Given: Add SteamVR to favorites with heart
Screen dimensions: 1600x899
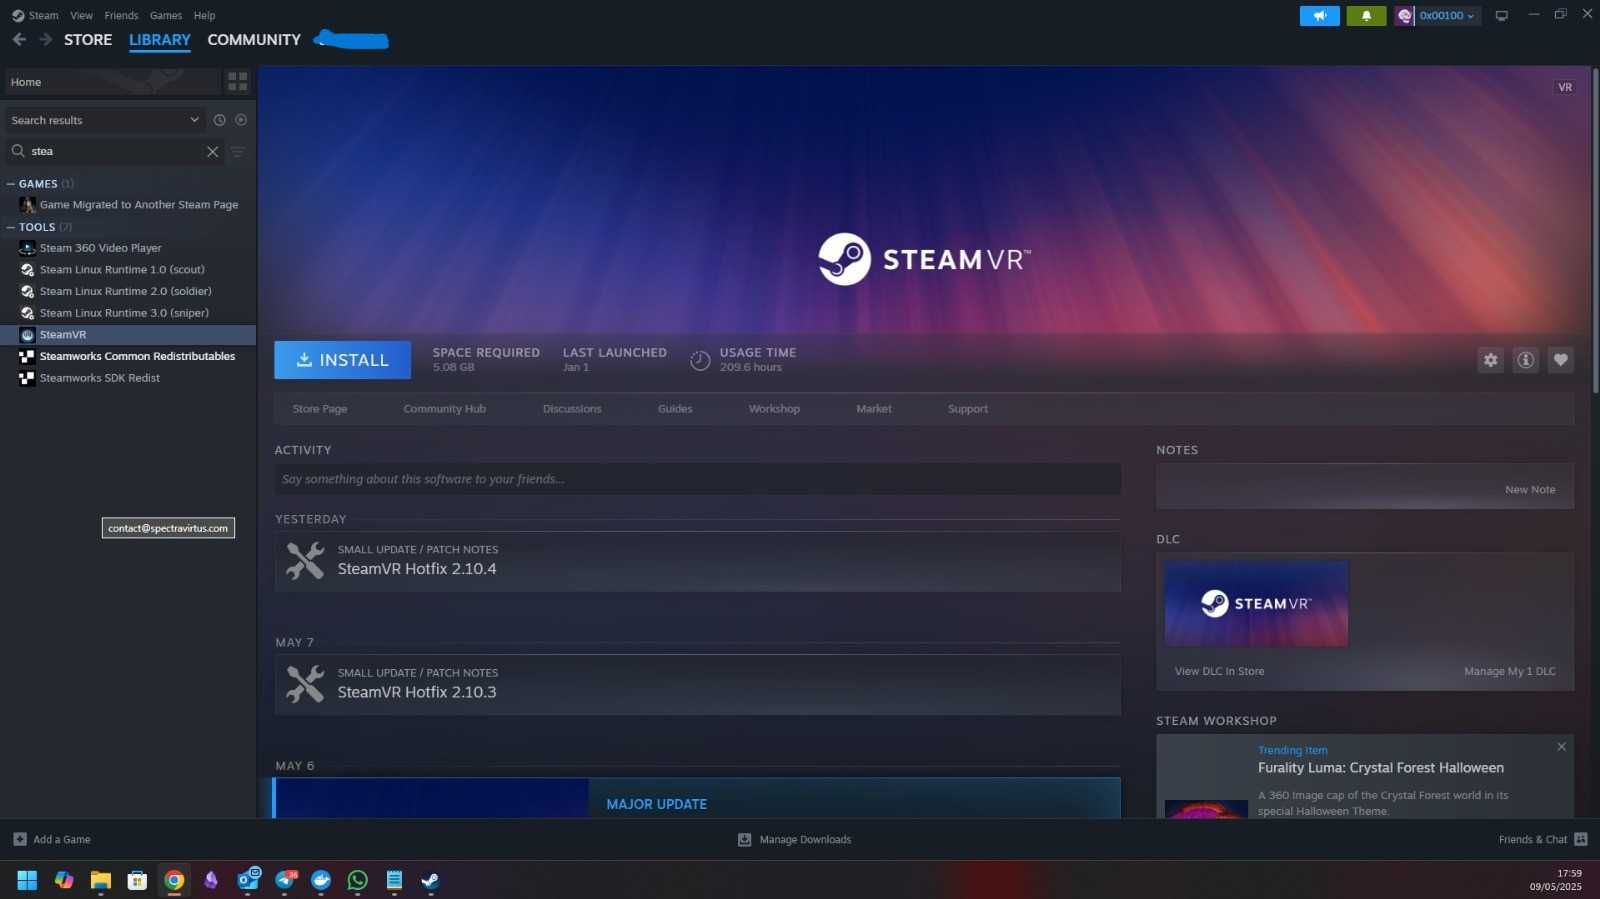Looking at the screenshot, I should [1561, 360].
